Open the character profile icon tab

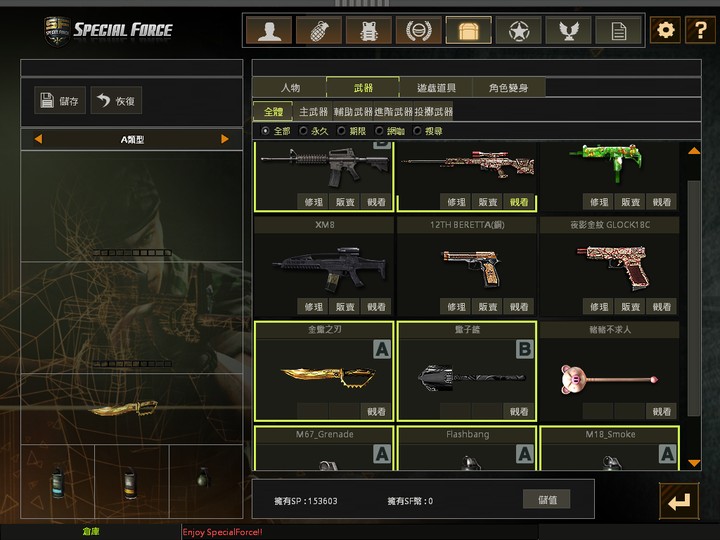[x=269, y=30]
